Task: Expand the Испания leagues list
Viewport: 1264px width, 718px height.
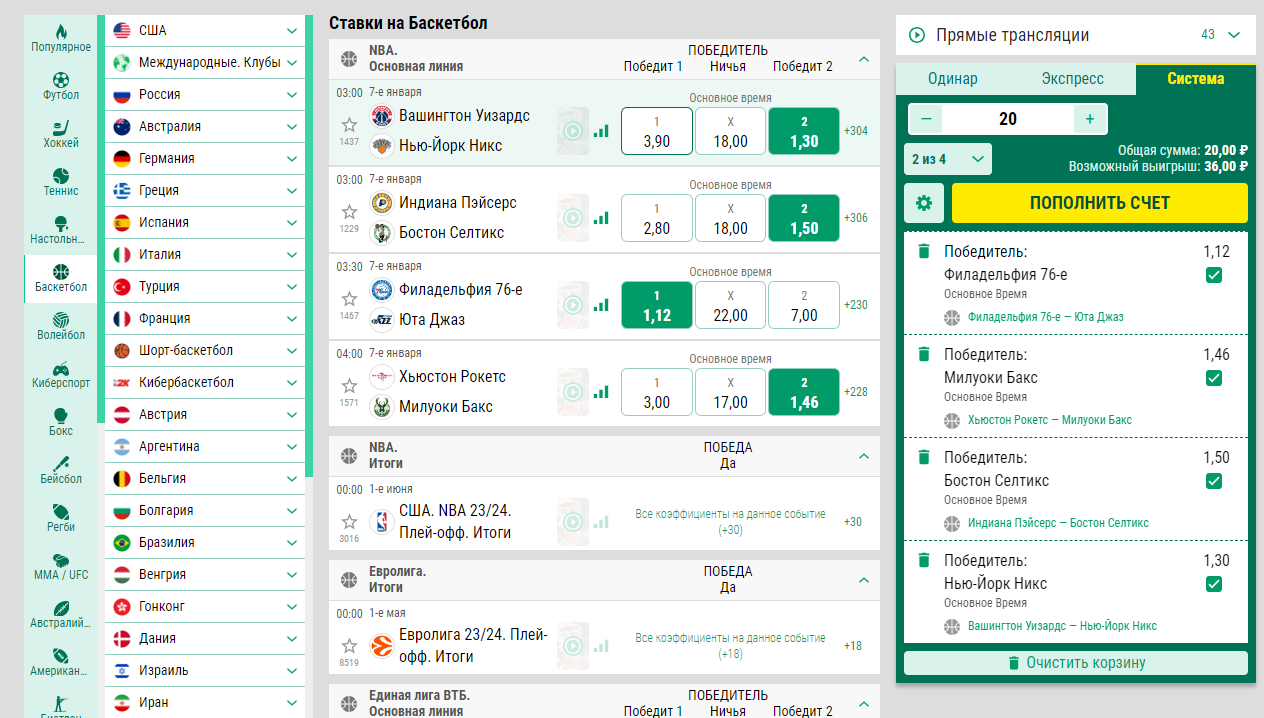Action: coord(205,222)
